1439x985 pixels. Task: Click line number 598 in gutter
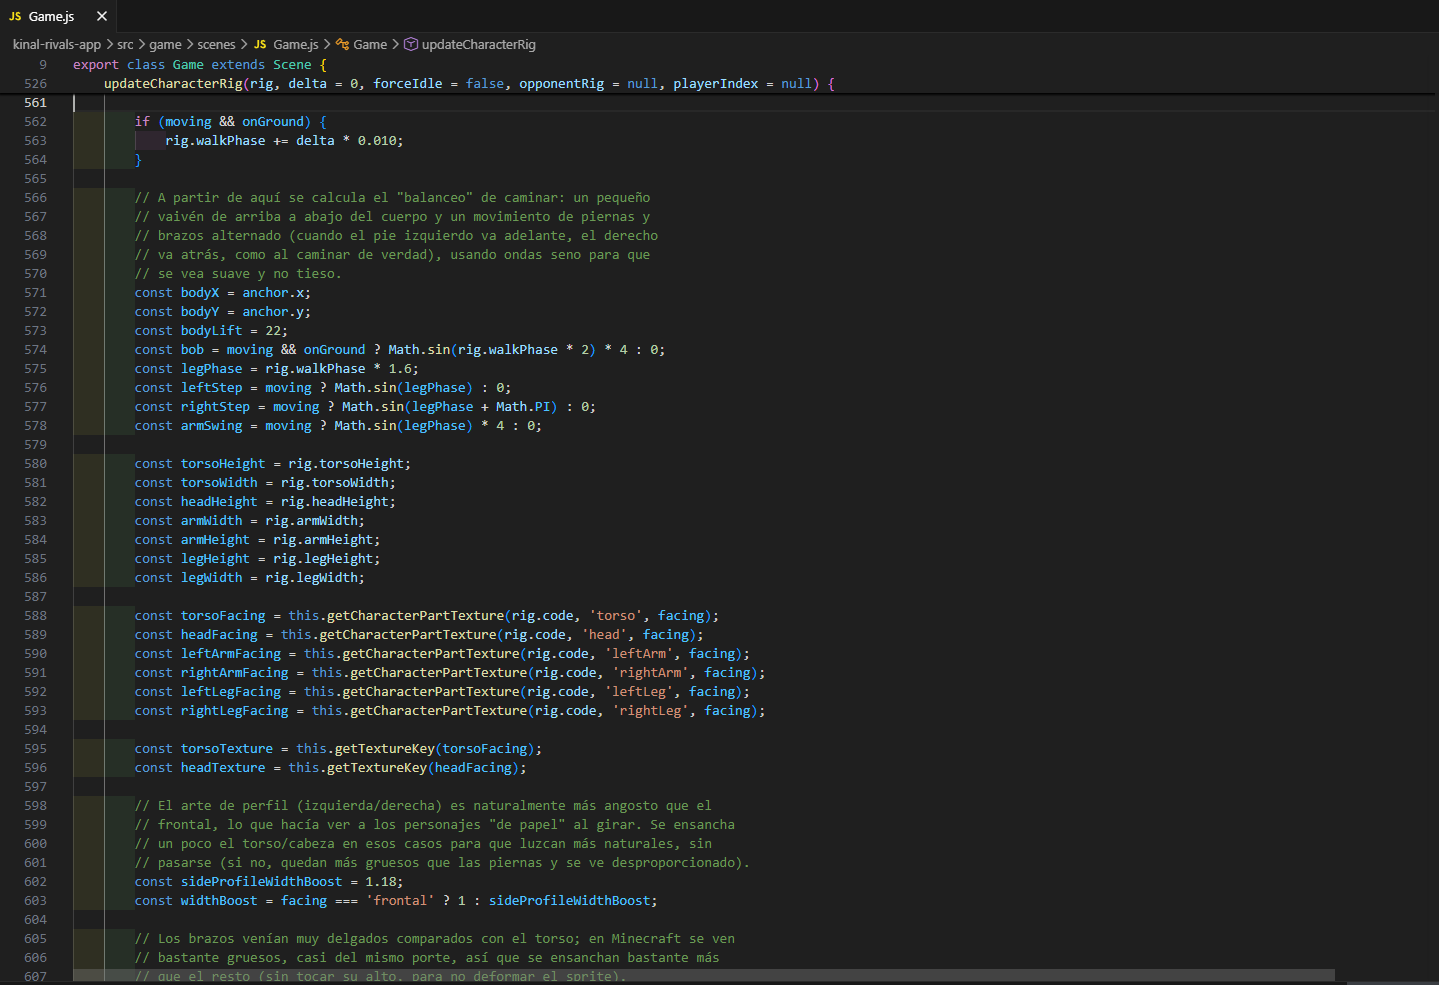(35, 805)
